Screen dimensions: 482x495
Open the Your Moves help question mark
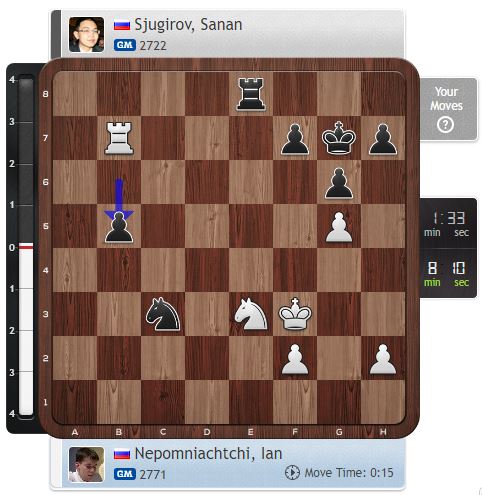[x=446, y=125]
